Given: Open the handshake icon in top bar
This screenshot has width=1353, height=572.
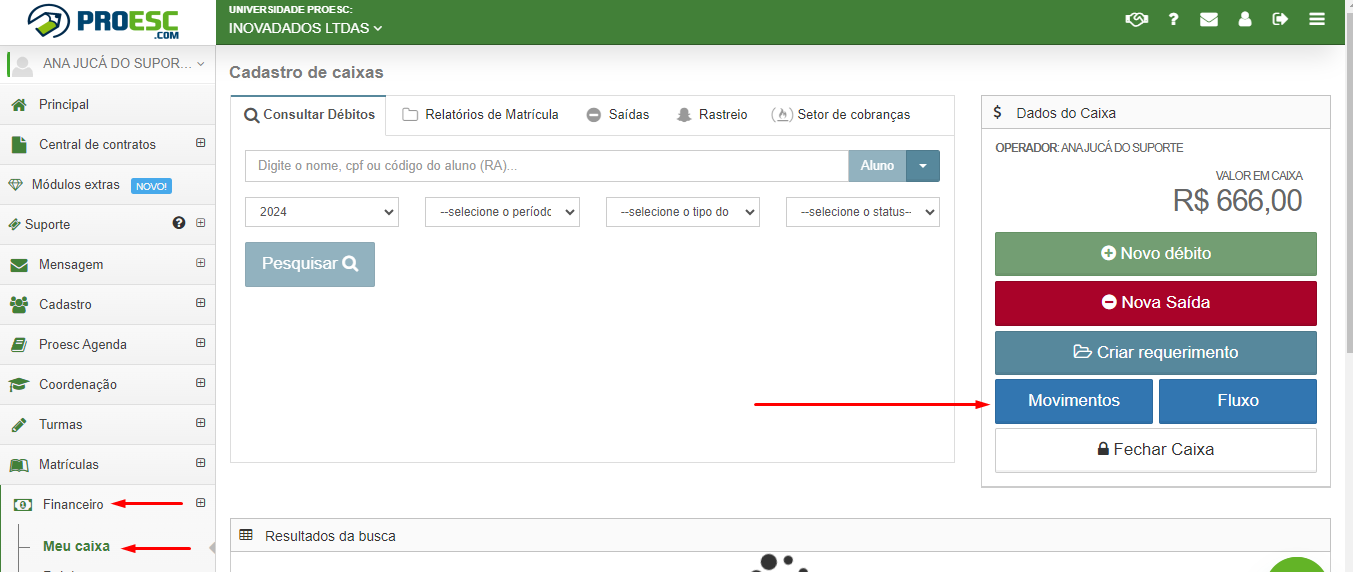Looking at the screenshot, I should tap(1136, 19).
